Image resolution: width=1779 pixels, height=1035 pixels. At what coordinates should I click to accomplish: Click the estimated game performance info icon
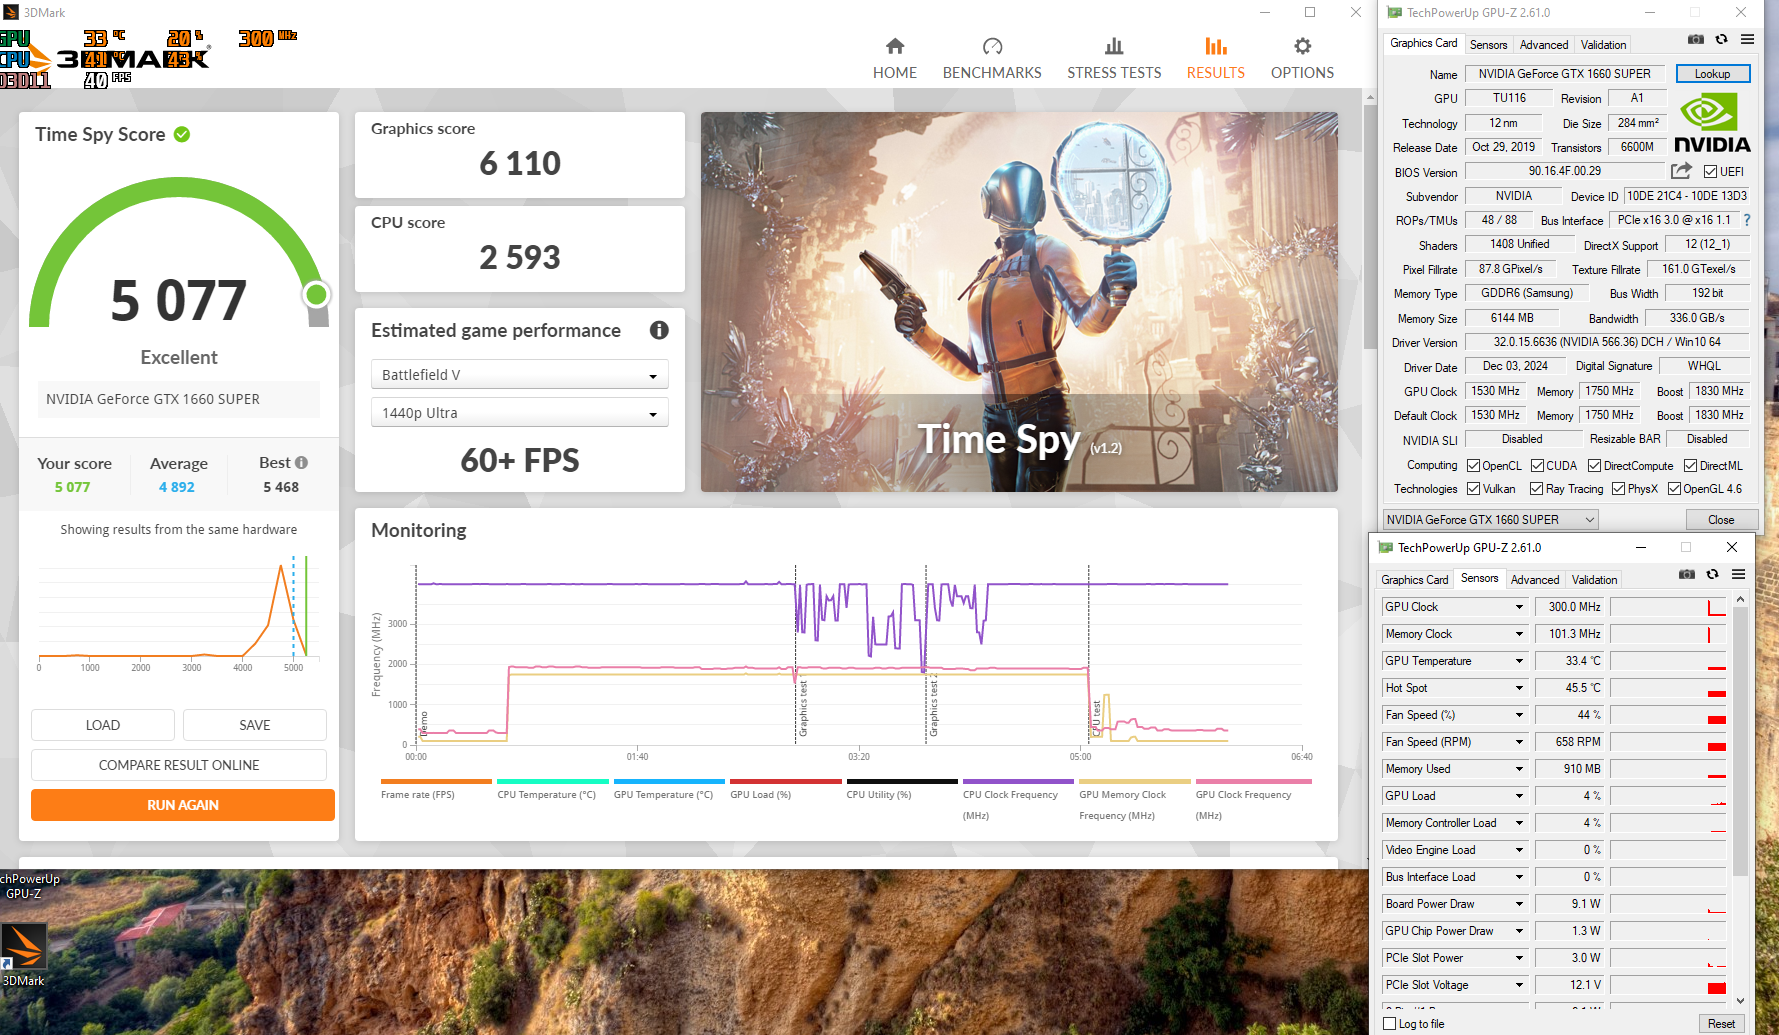pos(659,330)
